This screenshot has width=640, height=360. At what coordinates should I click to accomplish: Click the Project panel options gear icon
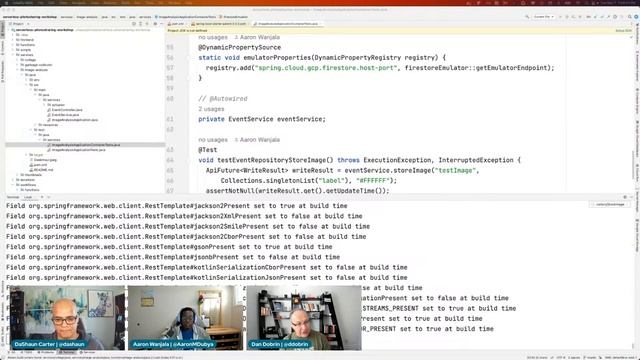(155, 24)
